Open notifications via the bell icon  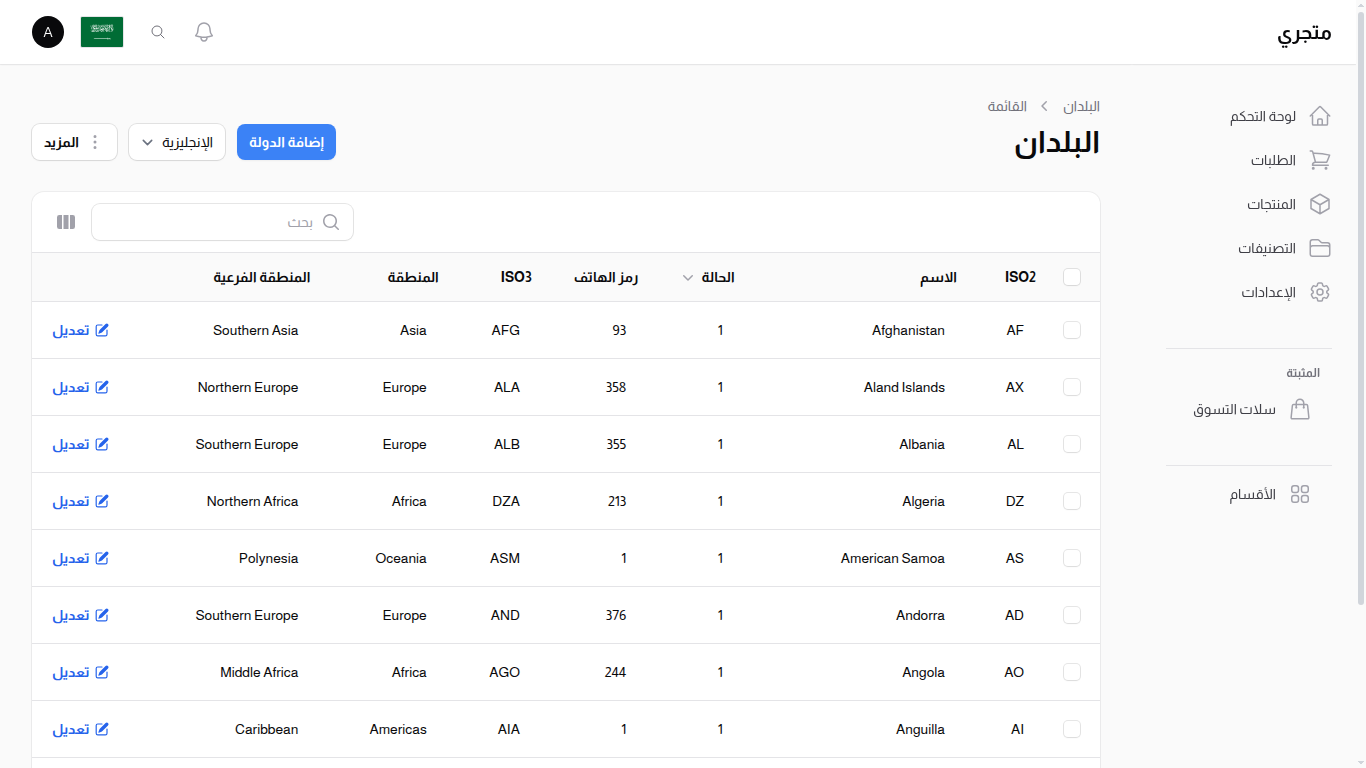pyautogui.click(x=203, y=31)
